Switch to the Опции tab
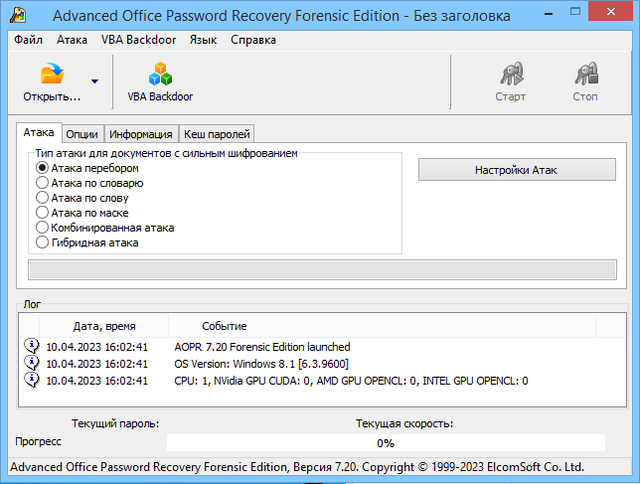Screen dimensions: 640x484 coord(81,134)
